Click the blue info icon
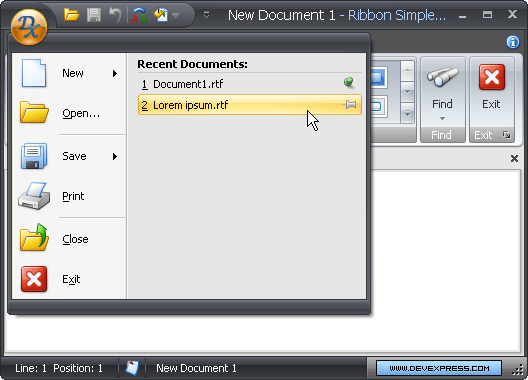 pyautogui.click(x=513, y=42)
